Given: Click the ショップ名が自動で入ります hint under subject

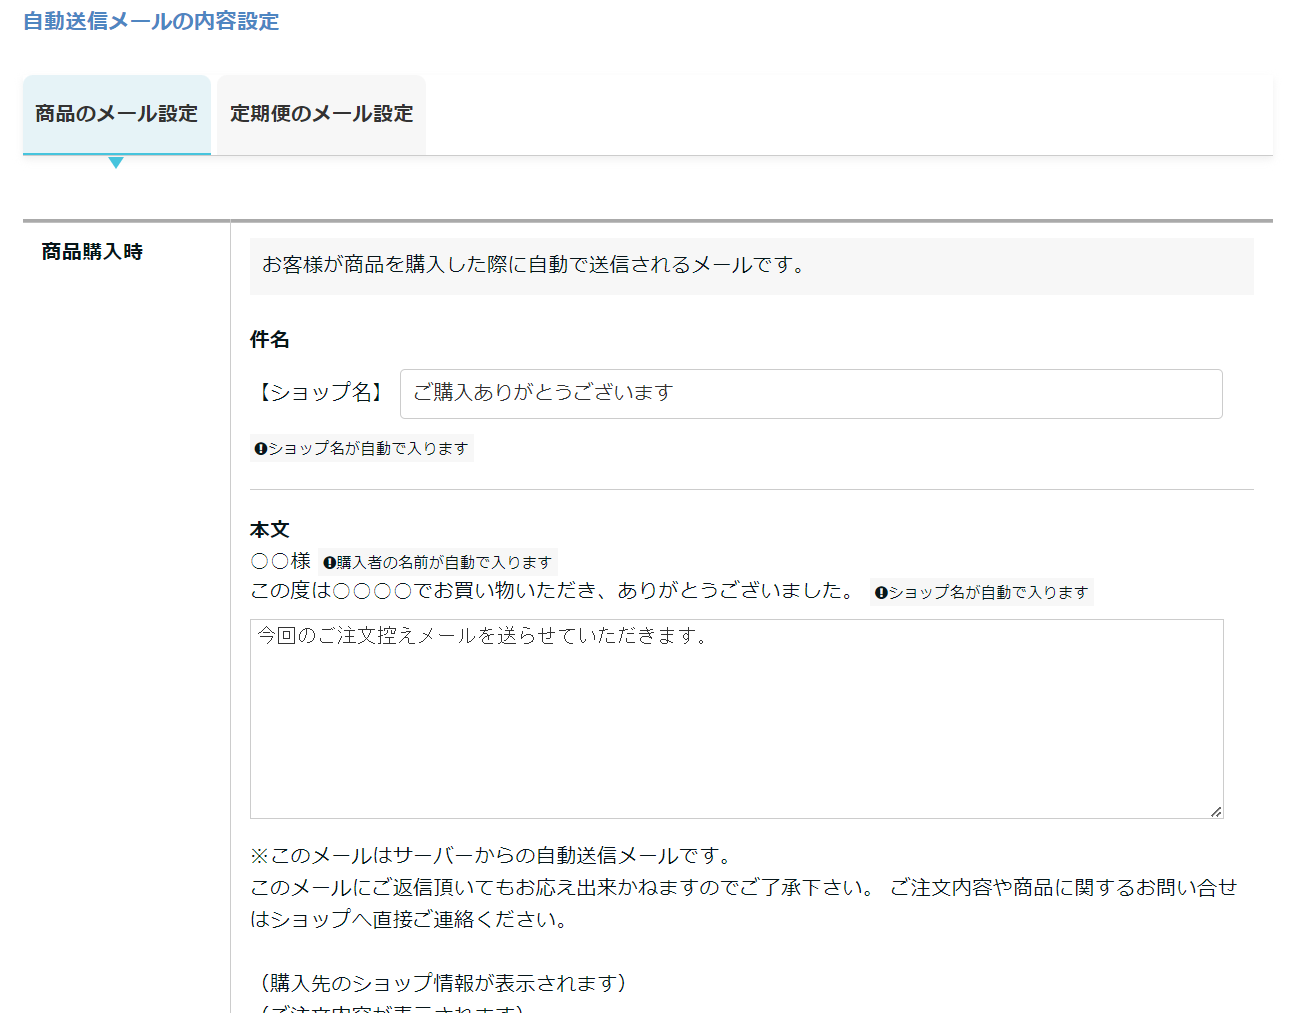Looking at the screenshot, I should [368, 449].
